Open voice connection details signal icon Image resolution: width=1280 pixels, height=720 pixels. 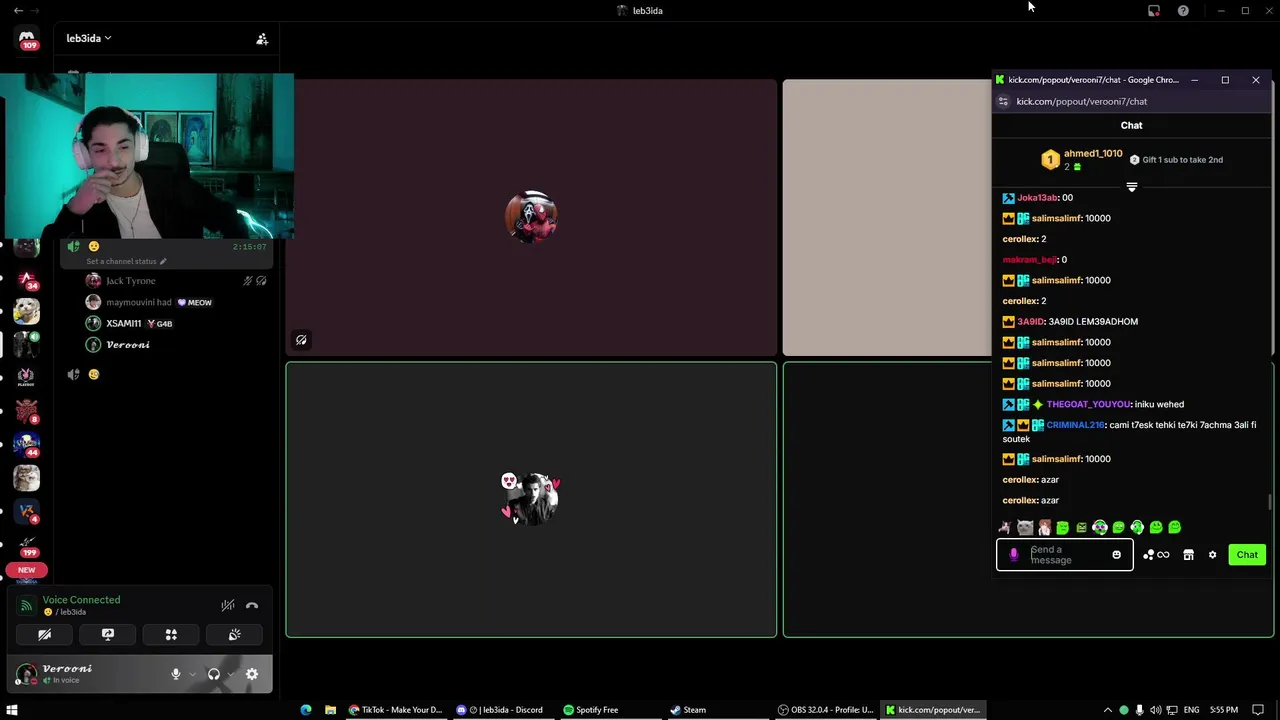pyautogui.click(x=27, y=605)
